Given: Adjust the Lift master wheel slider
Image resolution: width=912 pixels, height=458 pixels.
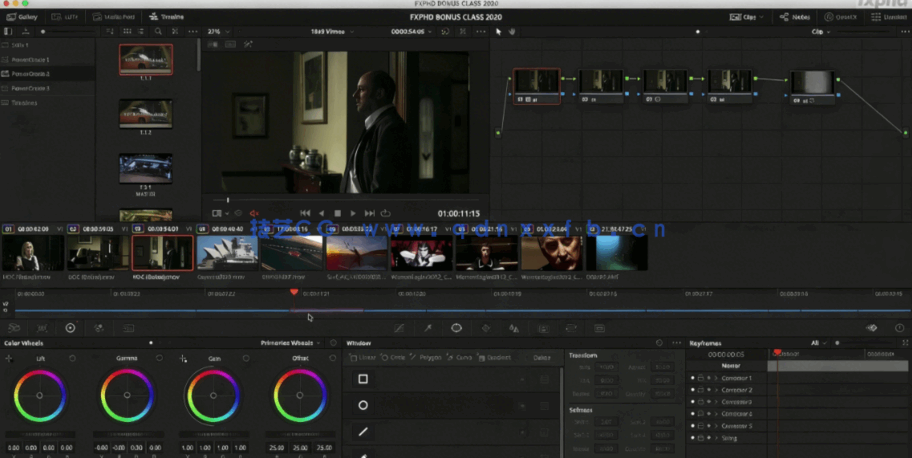Looking at the screenshot, I should pos(40,434).
